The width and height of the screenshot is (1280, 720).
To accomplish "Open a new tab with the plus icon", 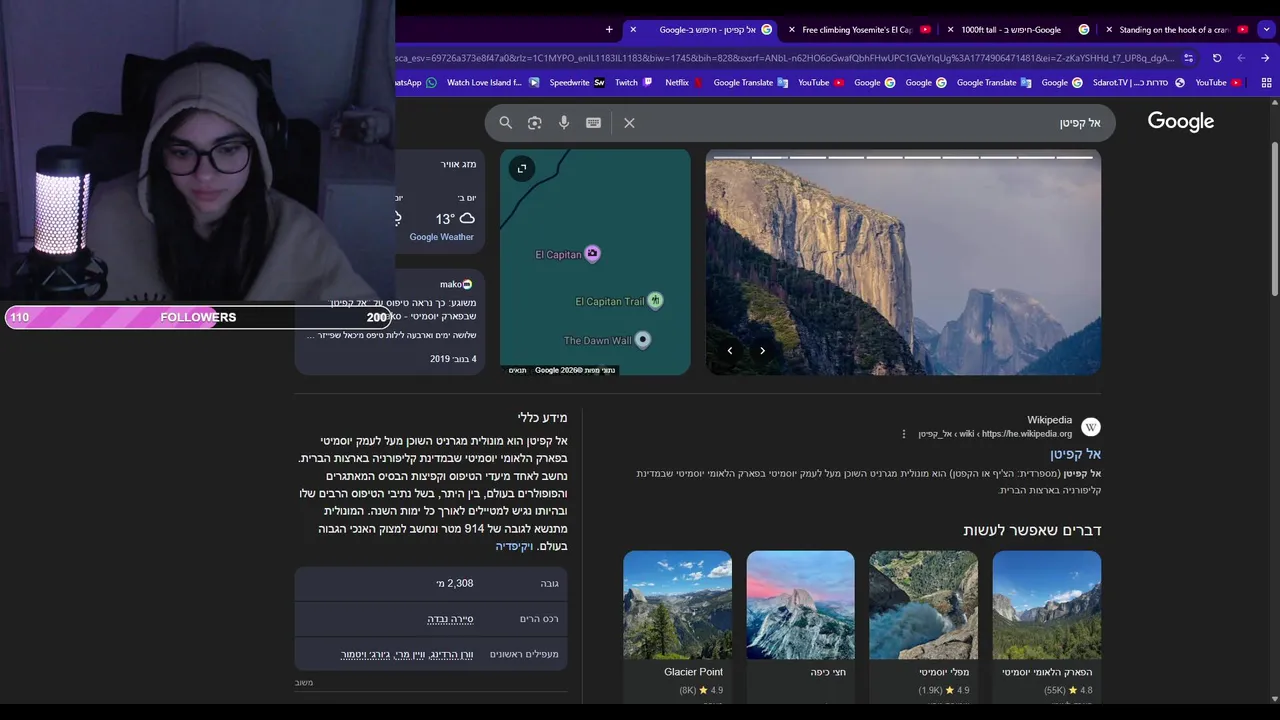I will click(x=609, y=30).
